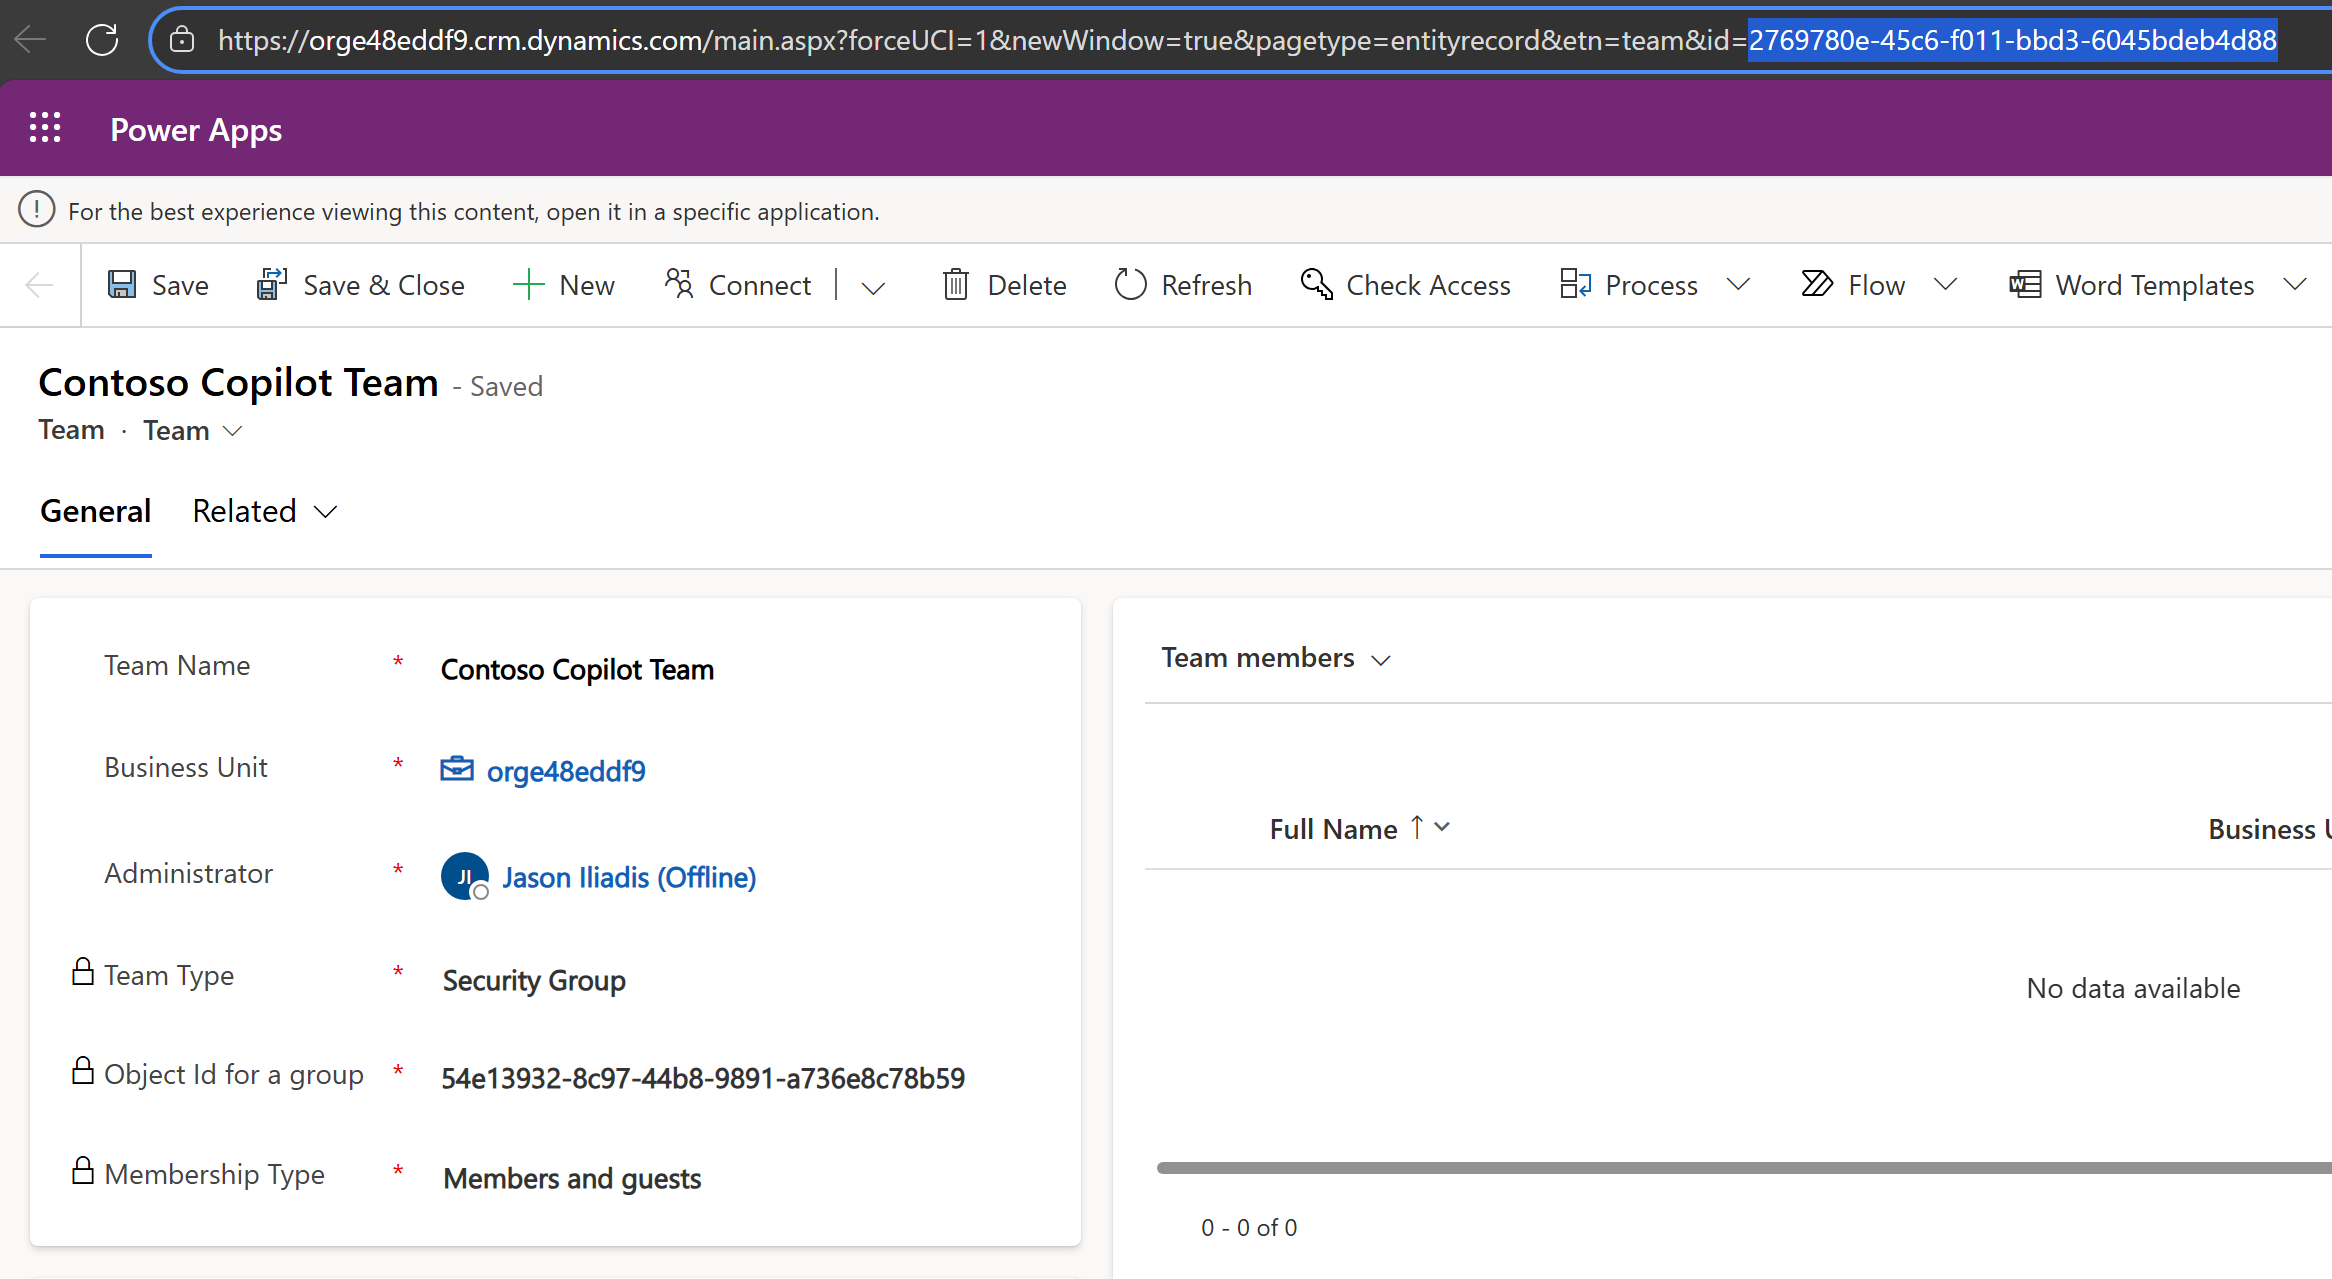Viewport: 2332px width, 1279px height.
Task: Click the Save & Close icon
Action: [271, 285]
